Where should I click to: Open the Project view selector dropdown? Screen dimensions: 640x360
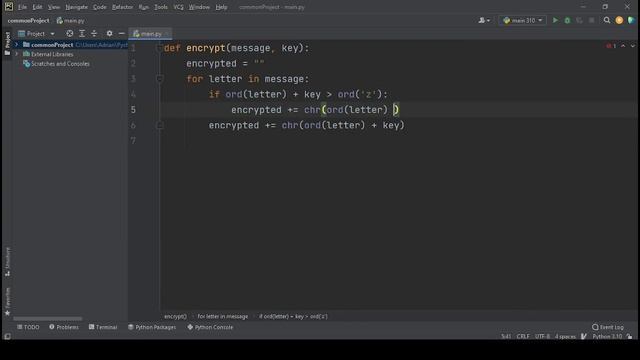[36, 33]
